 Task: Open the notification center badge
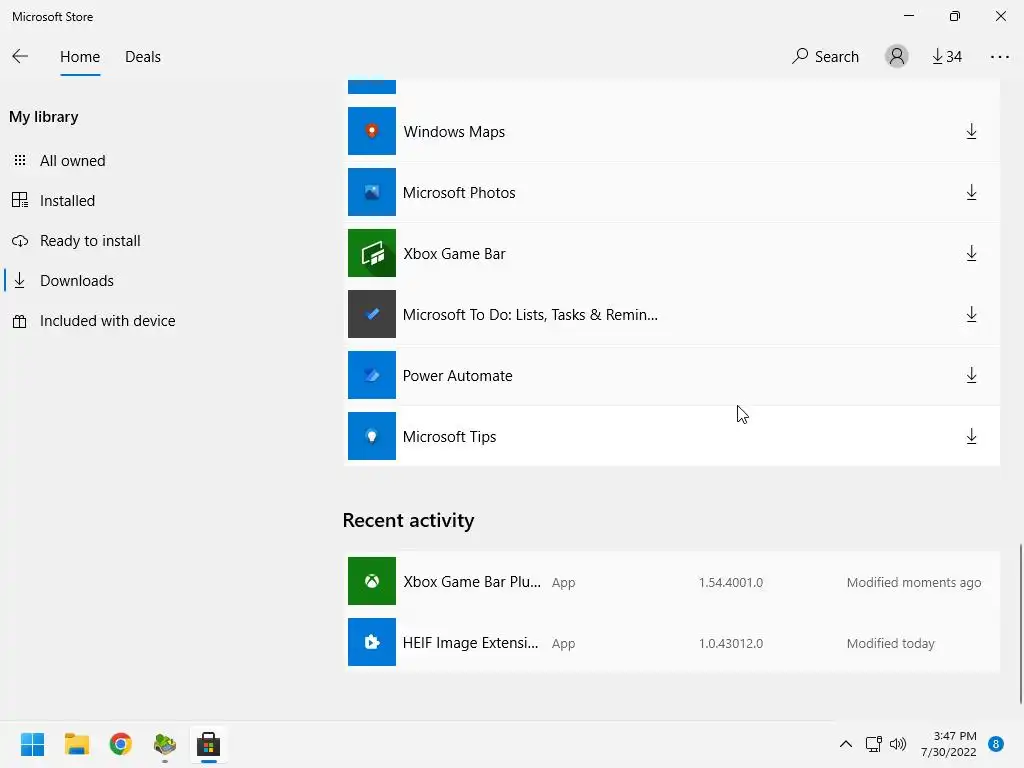[996, 744]
